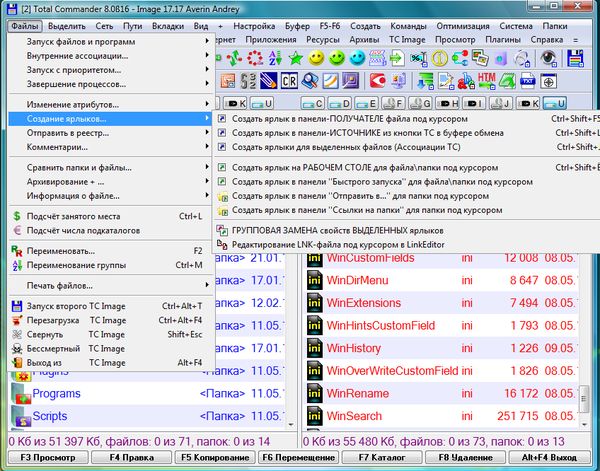Click the CR toolbar icon
The image size is (600, 471).
[x=289, y=81]
